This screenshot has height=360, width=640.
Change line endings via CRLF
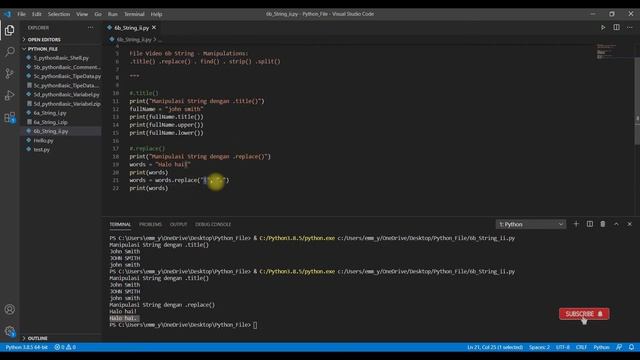[581, 347]
